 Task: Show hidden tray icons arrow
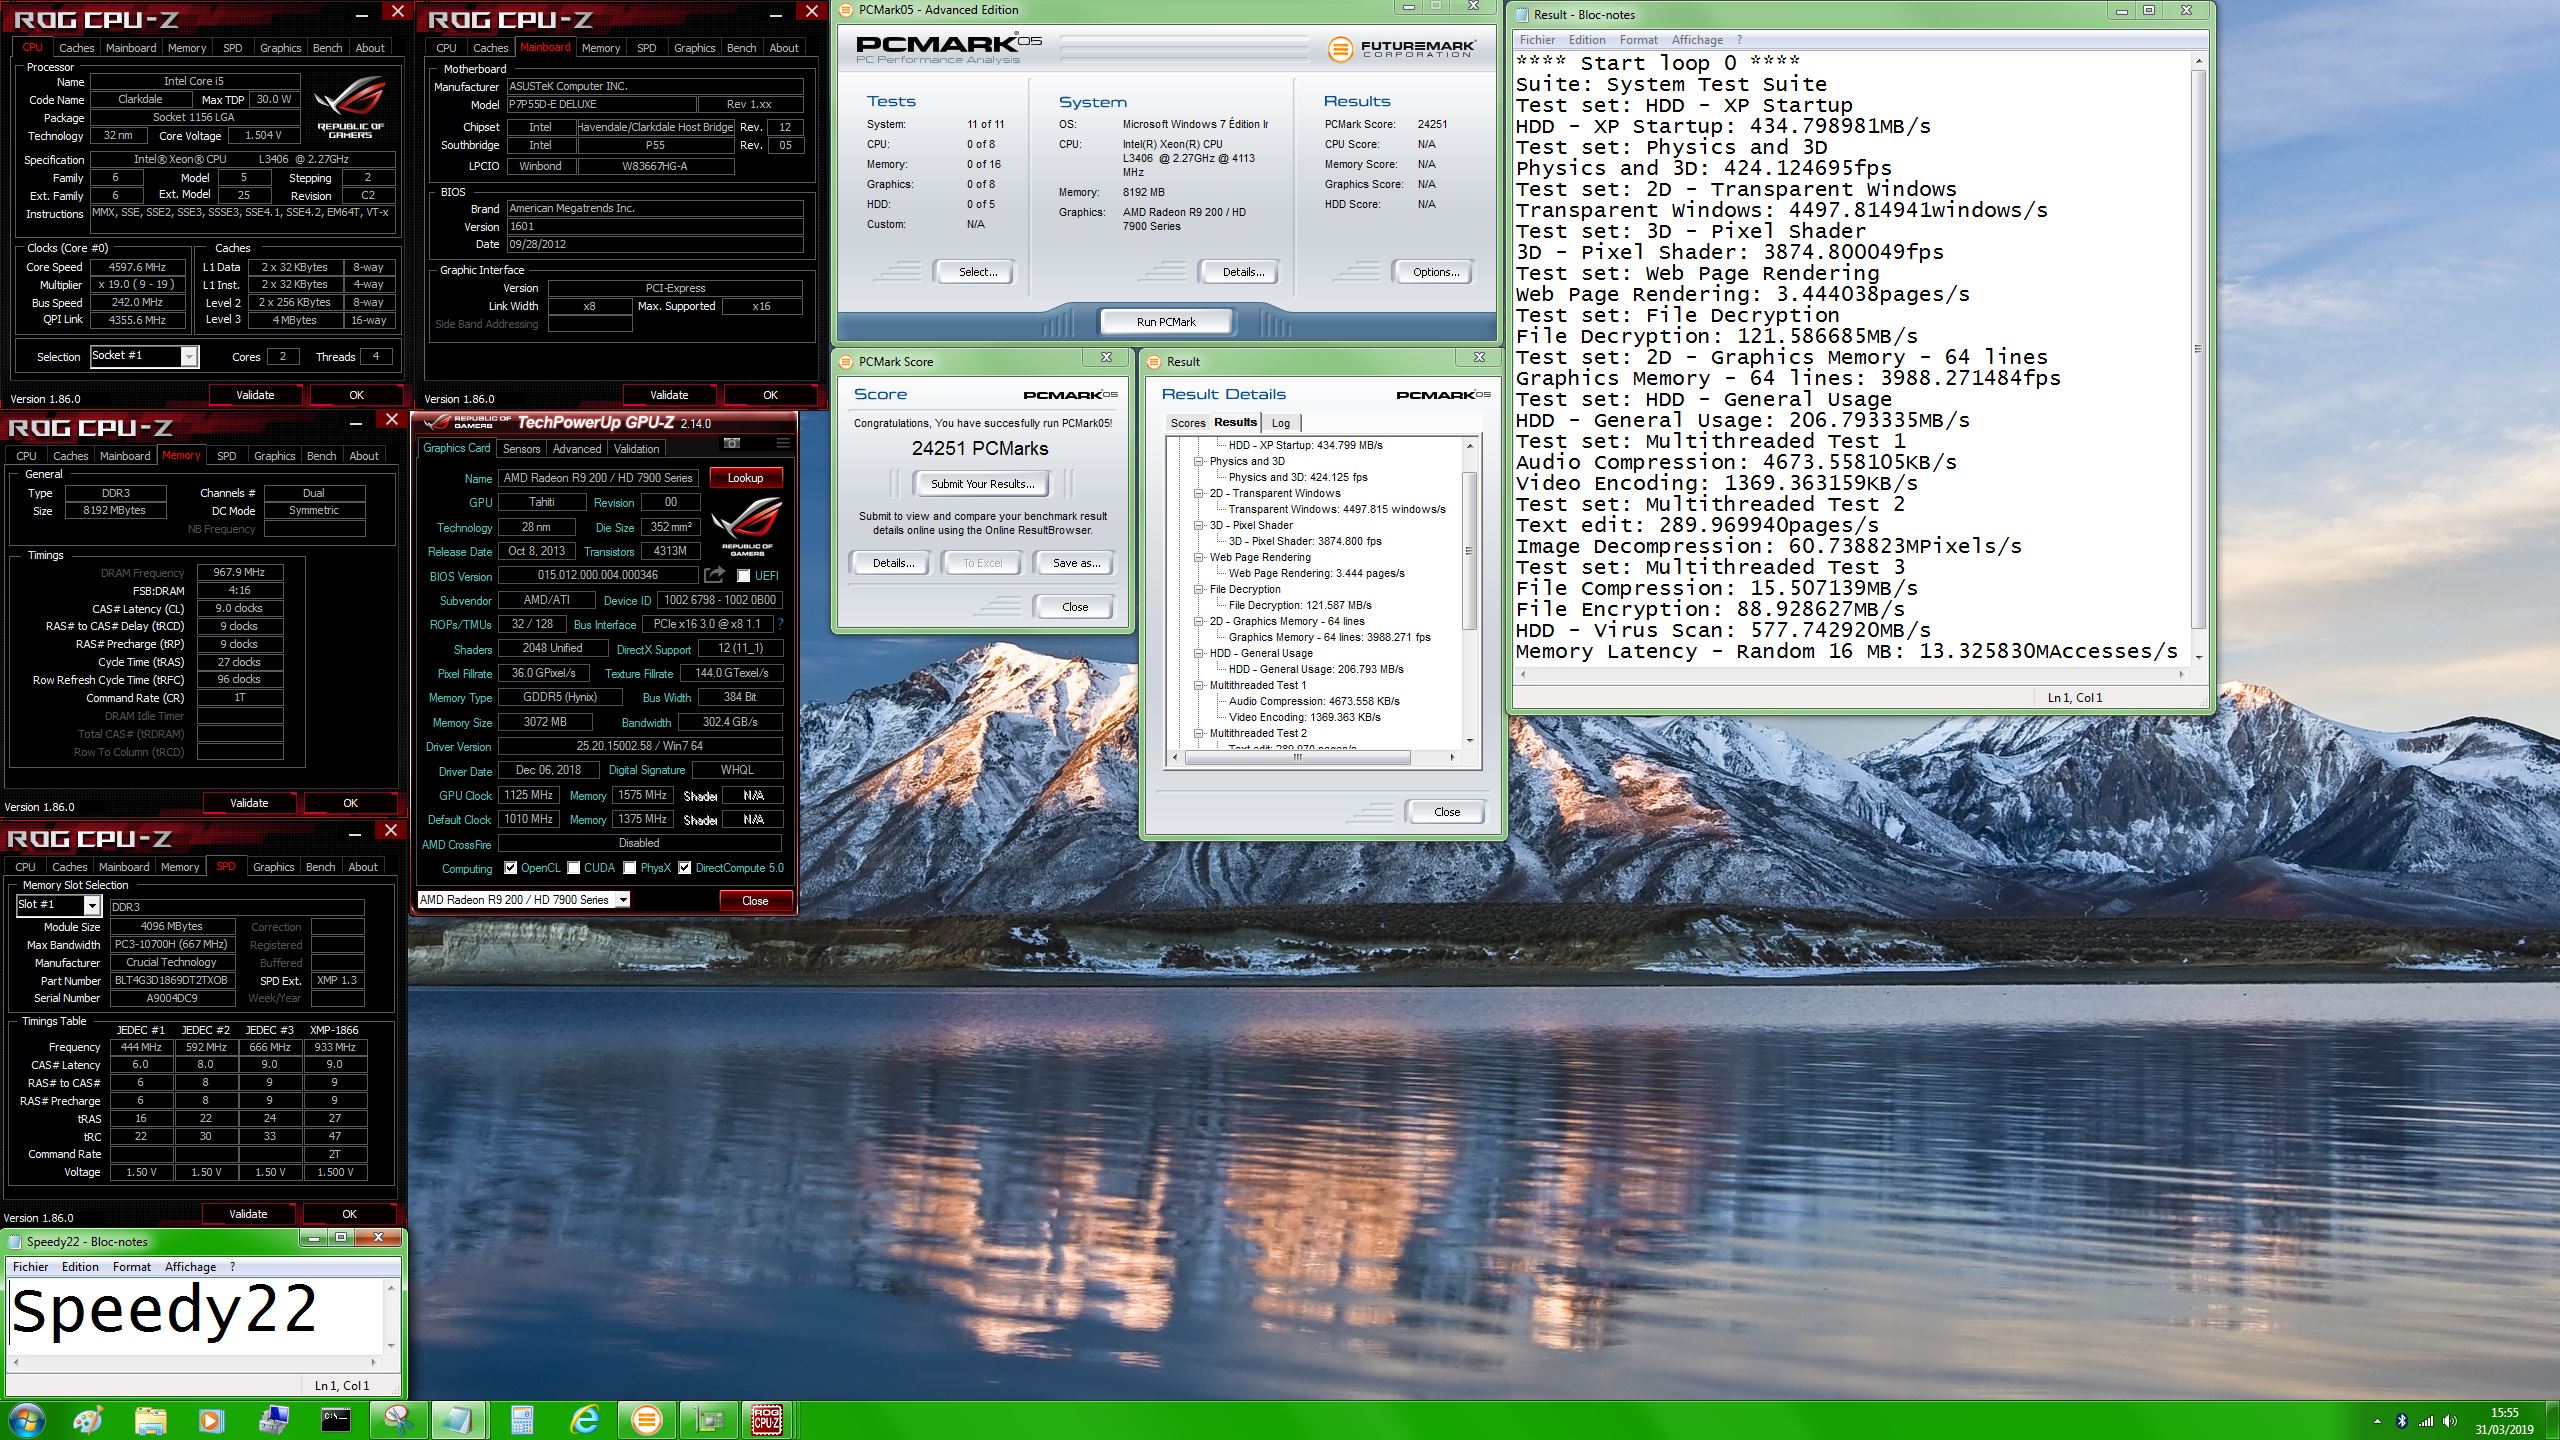(x=2377, y=1421)
